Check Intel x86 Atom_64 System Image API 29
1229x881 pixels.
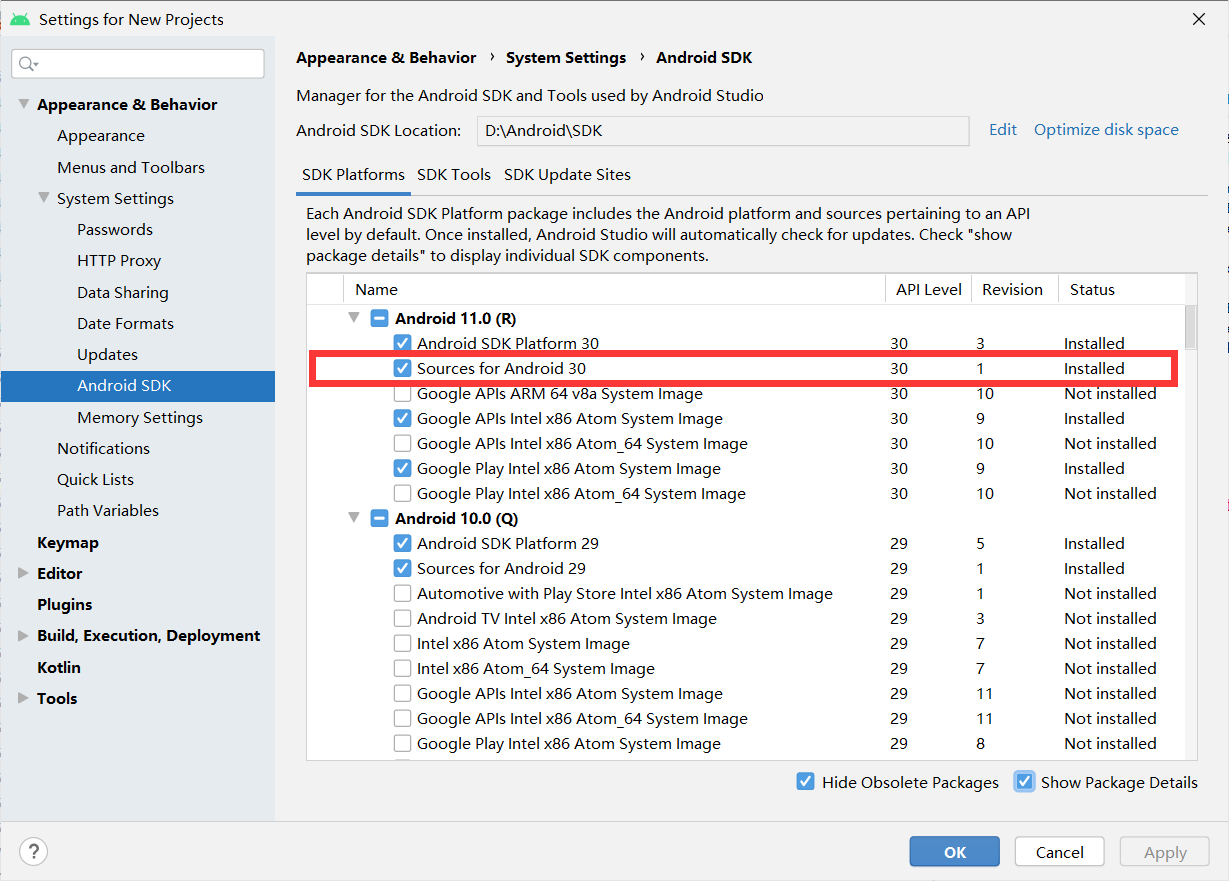click(402, 669)
